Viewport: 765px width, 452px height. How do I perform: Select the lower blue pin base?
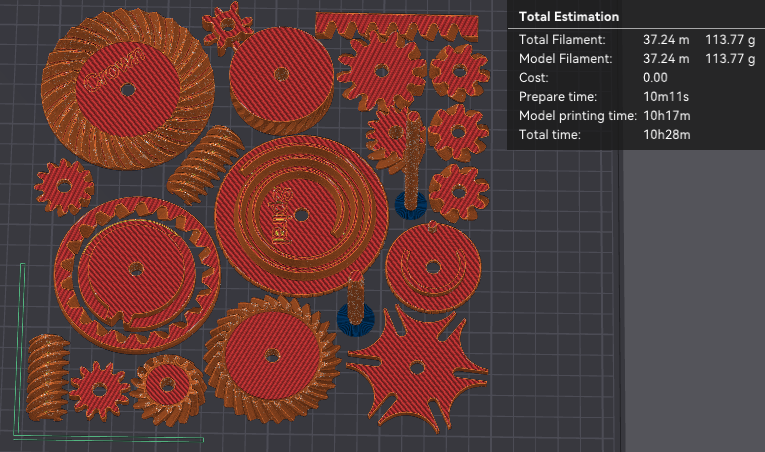tap(354, 319)
